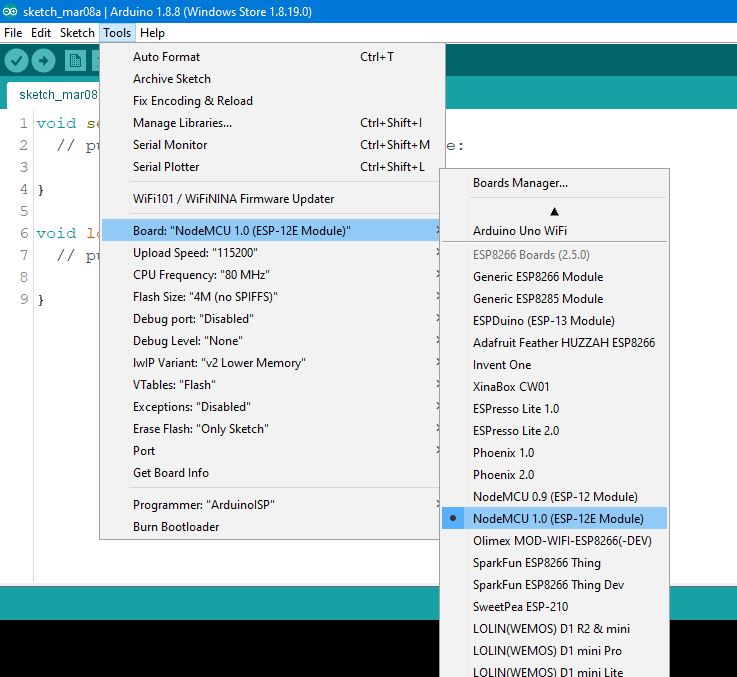
Task: Click the black console output area
Action: pos(220,648)
